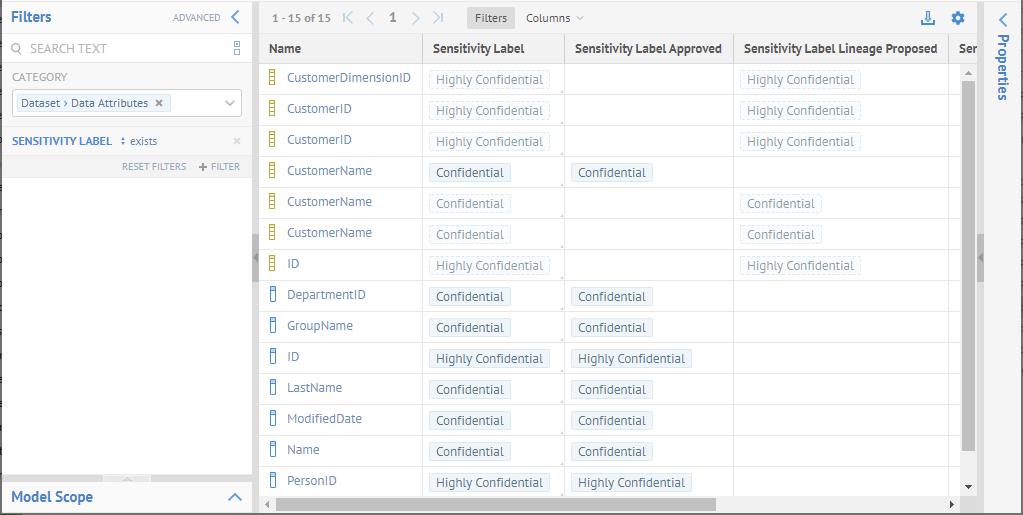Click the Advanced filters link
Viewport: 1023px width, 515px height.
pos(196,18)
